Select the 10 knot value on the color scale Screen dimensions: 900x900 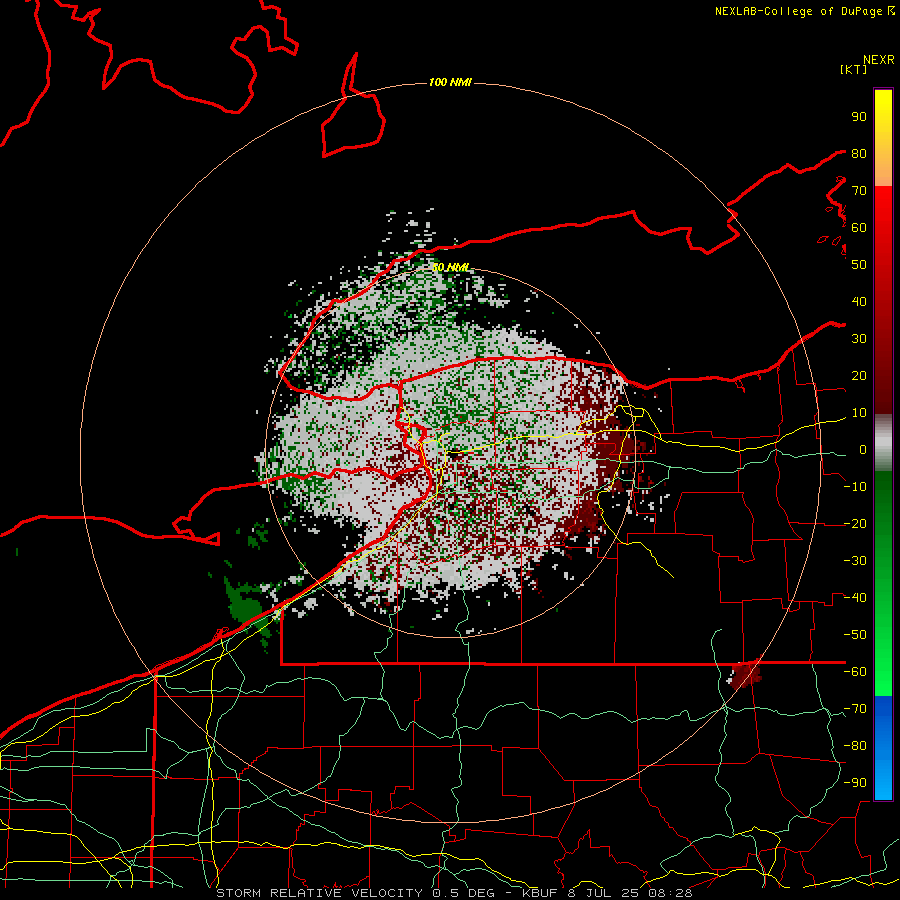point(859,413)
